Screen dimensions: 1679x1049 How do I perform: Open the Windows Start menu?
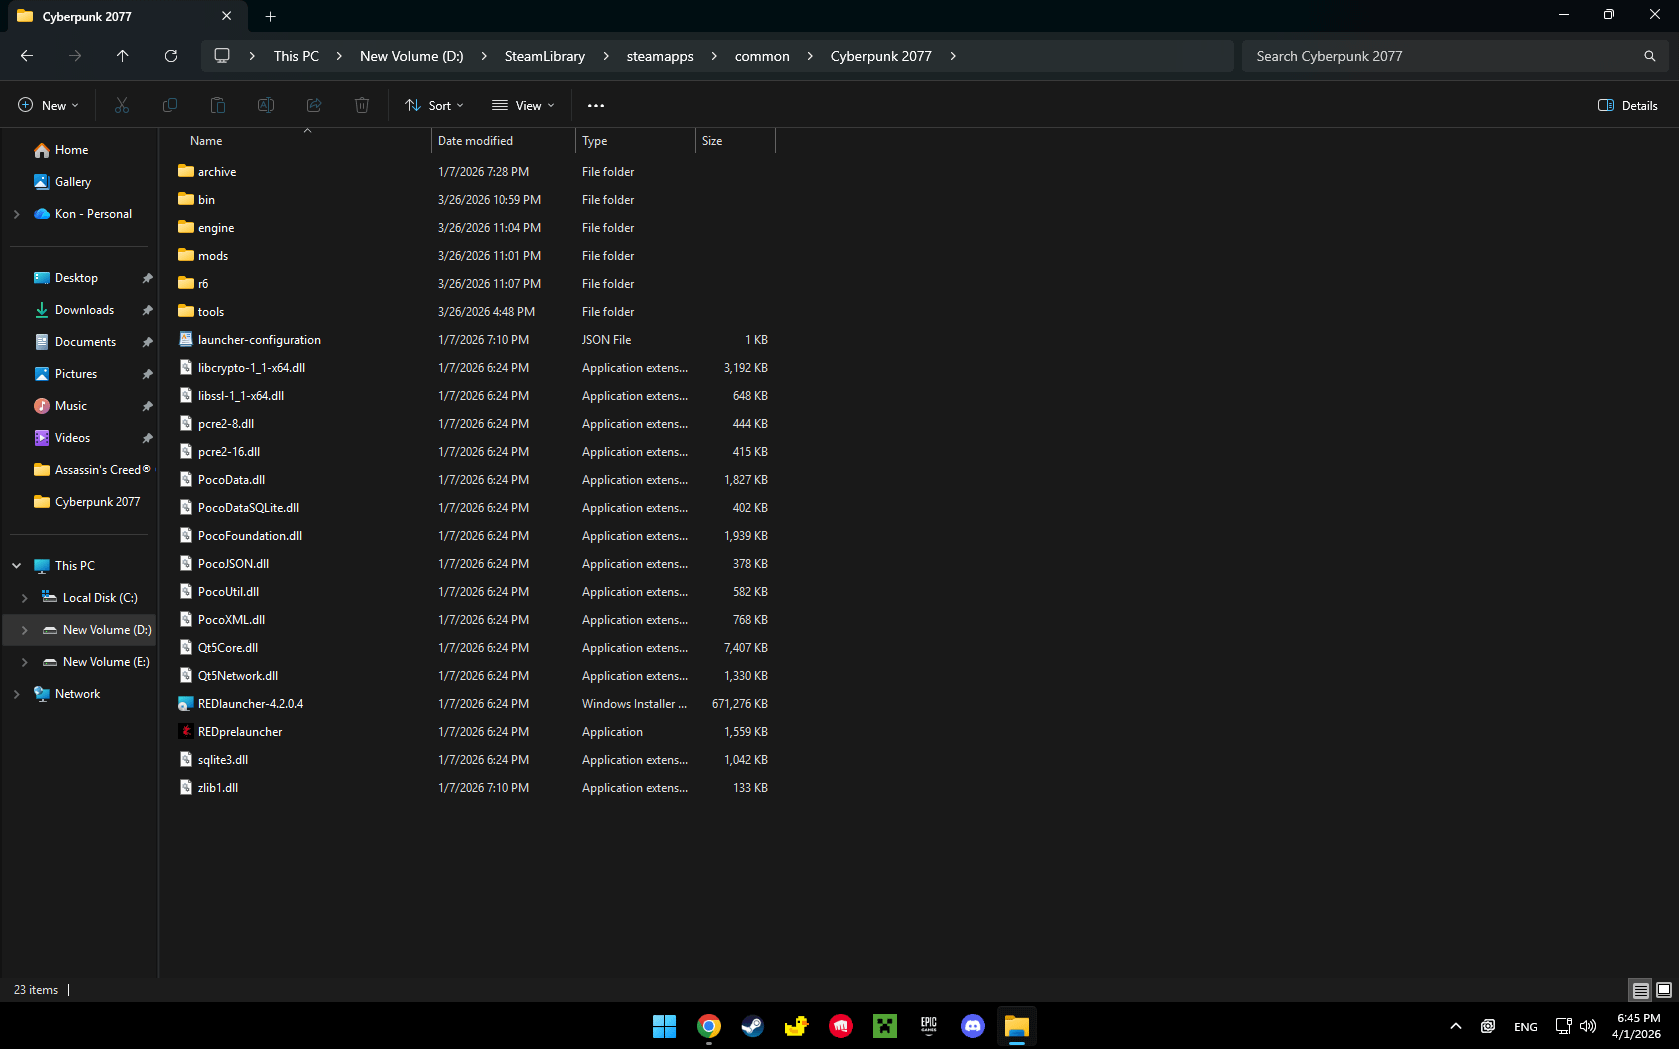click(x=665, y=1026)
